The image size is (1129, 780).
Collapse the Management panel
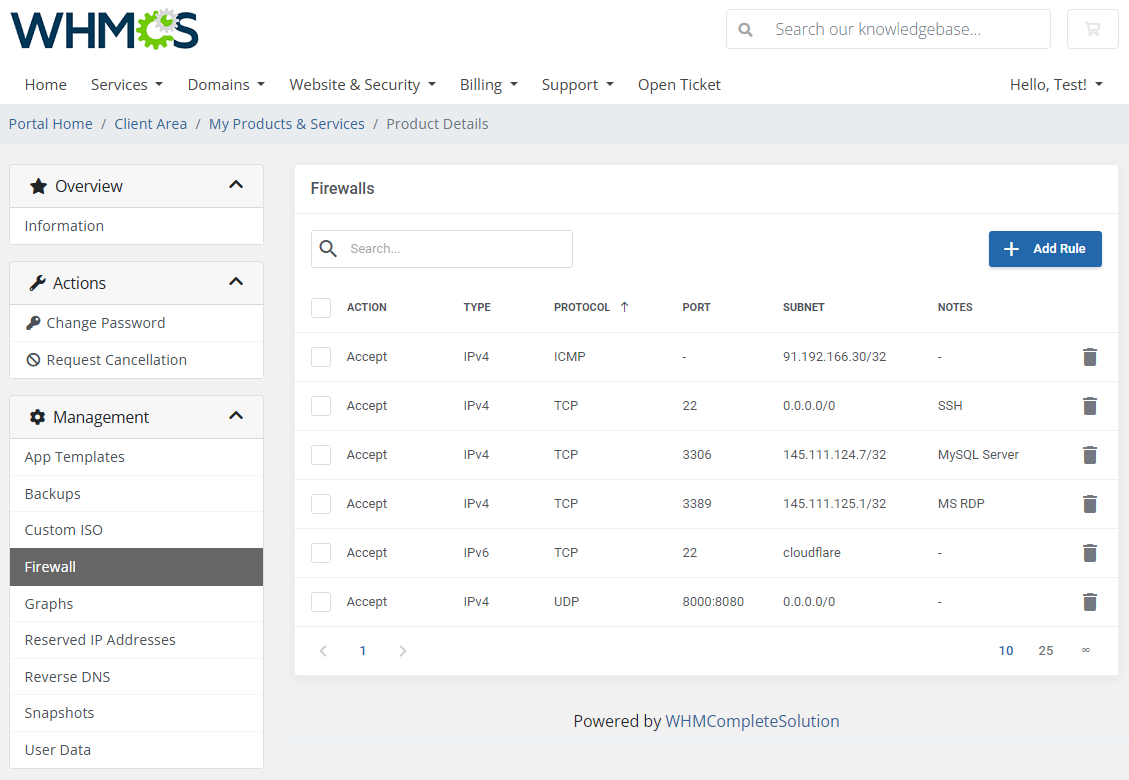pyautogui.click(x=235, y=416)
